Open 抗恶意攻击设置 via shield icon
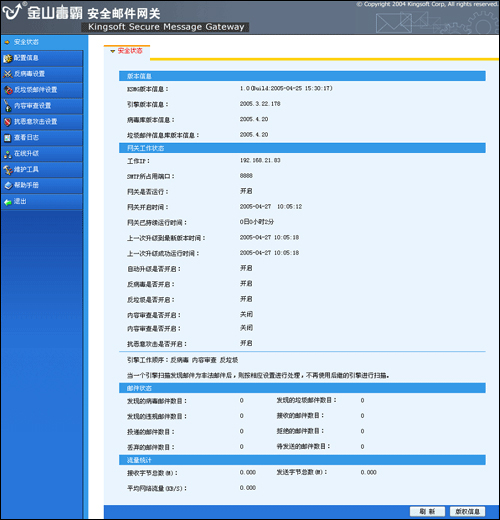 click(7, 122)
